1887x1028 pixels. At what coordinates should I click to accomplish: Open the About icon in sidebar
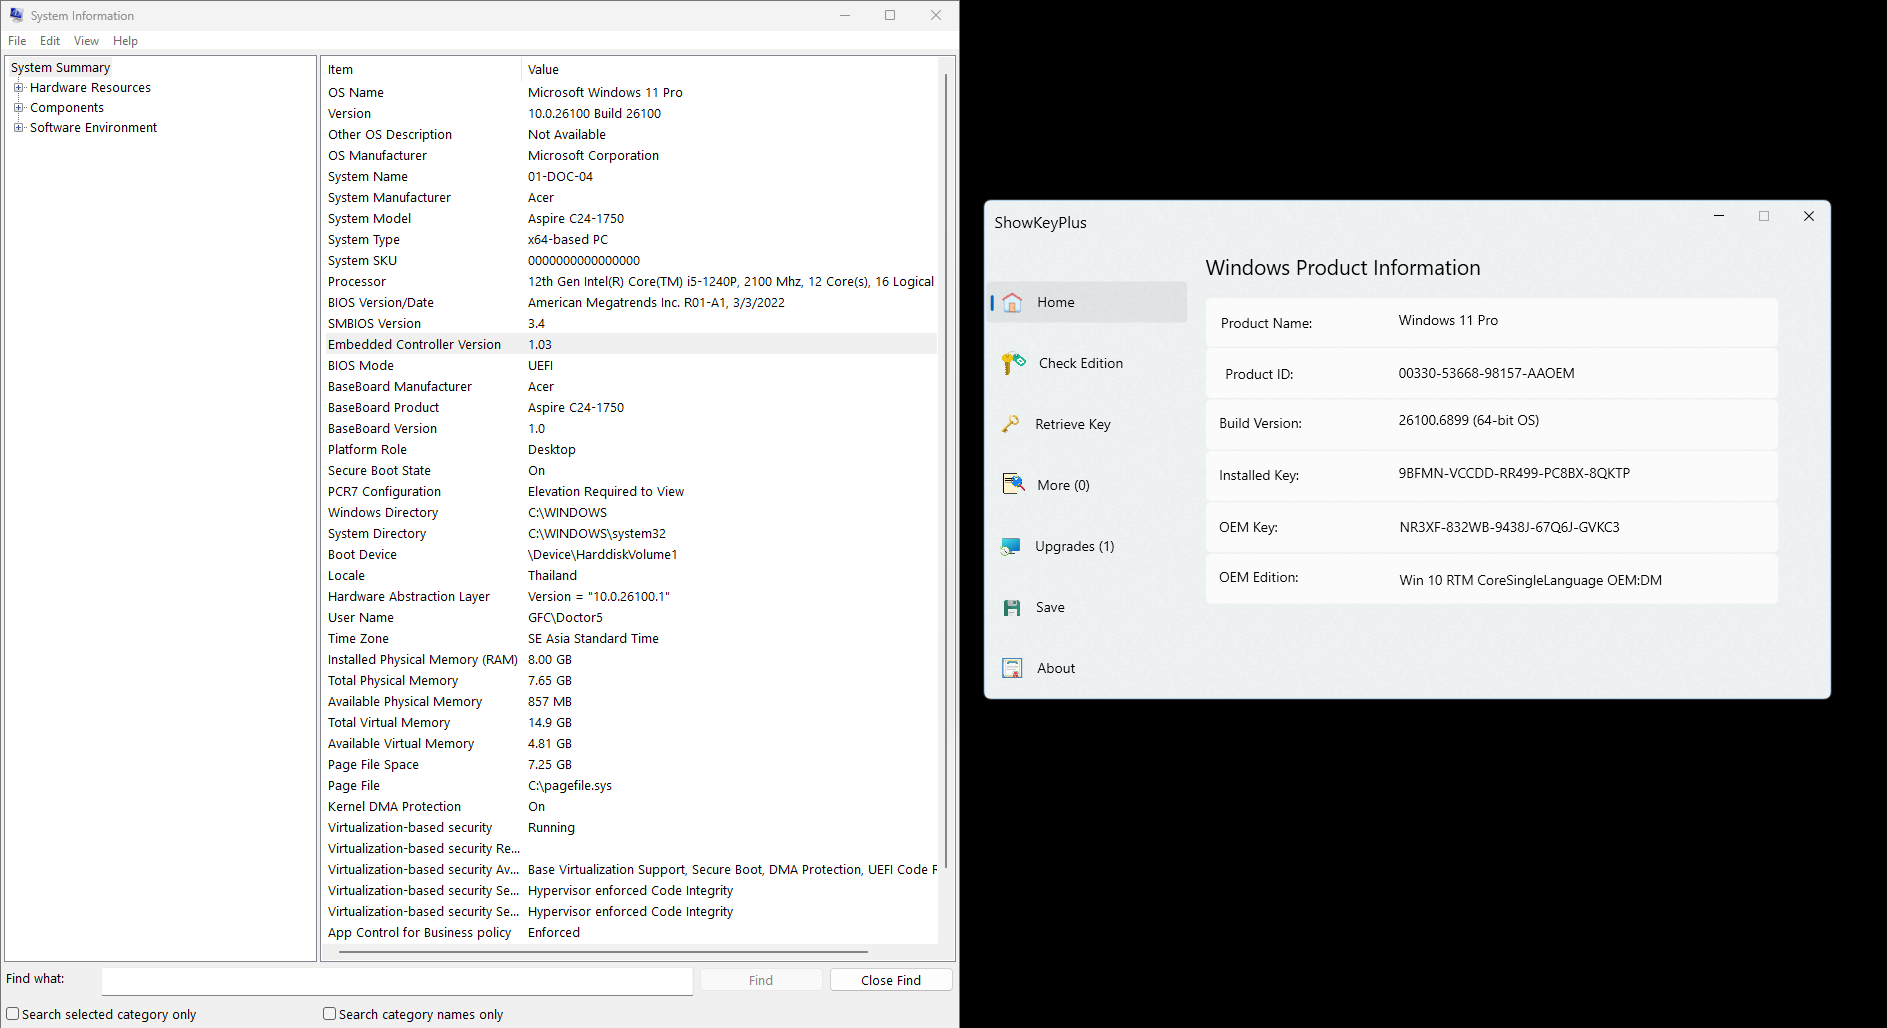coord(1012,668)
